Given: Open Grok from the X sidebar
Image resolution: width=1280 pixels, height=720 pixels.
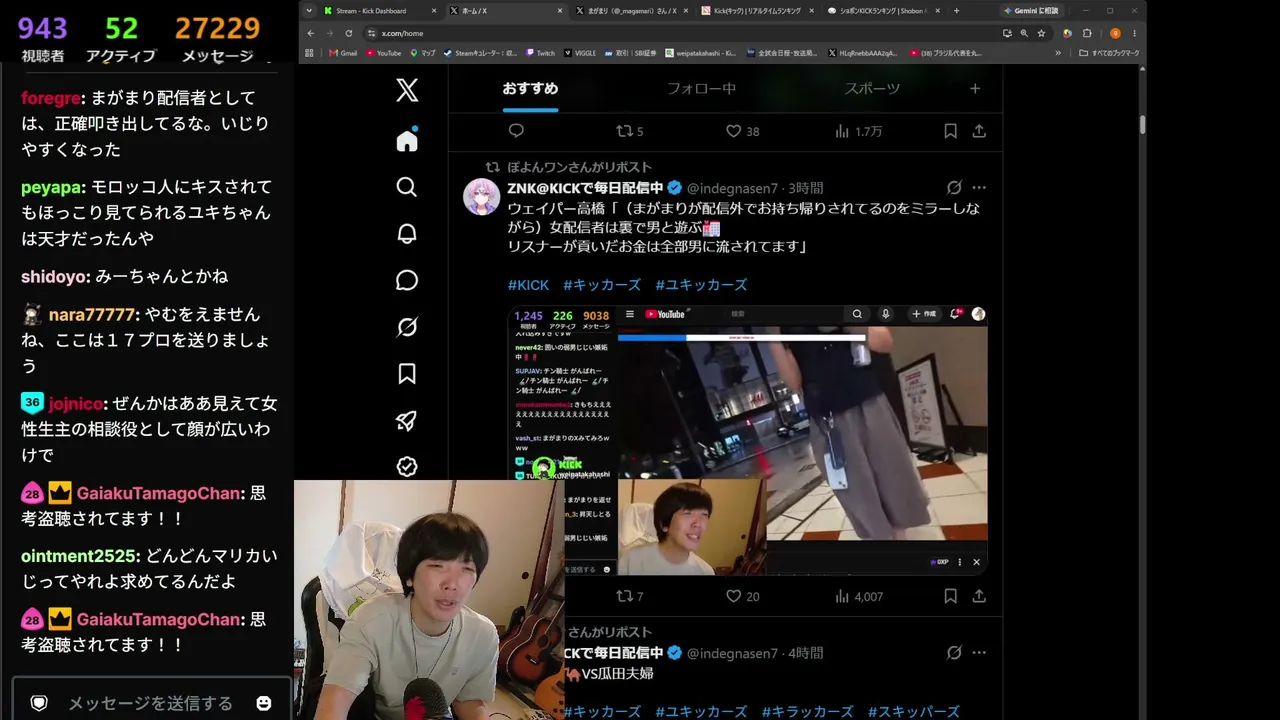Looking at the screenshot, I should pyautogui.click(x=407, y=327).
